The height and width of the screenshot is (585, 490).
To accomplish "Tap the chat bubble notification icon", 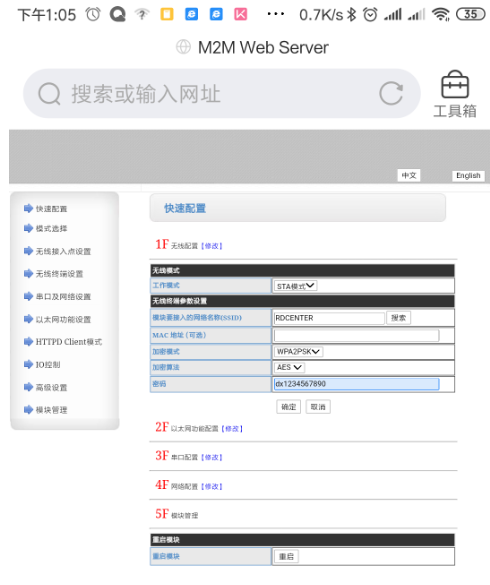I will 118,15.
